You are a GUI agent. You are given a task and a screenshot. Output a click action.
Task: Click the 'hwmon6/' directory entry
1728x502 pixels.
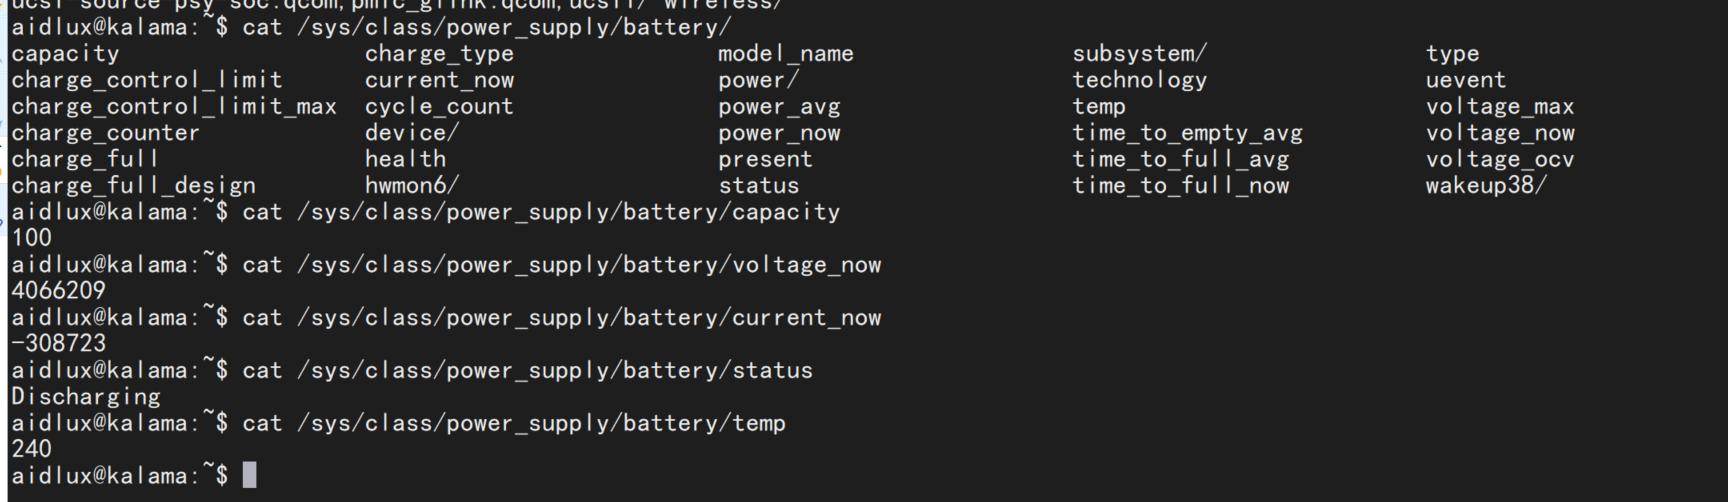412,186
